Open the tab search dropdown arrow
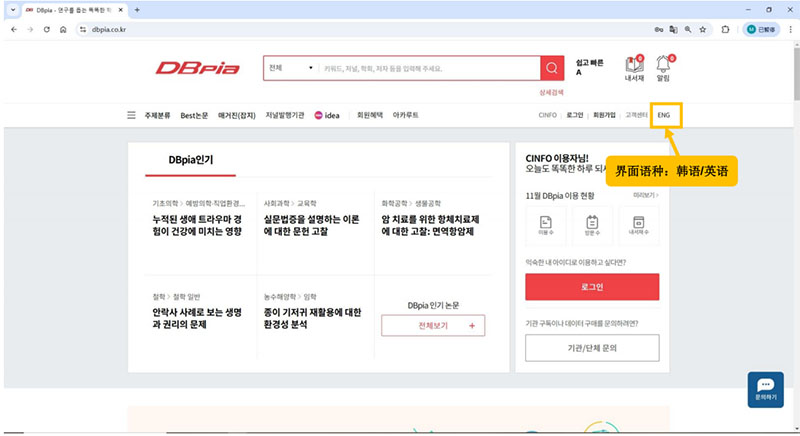 coord(13,10)
